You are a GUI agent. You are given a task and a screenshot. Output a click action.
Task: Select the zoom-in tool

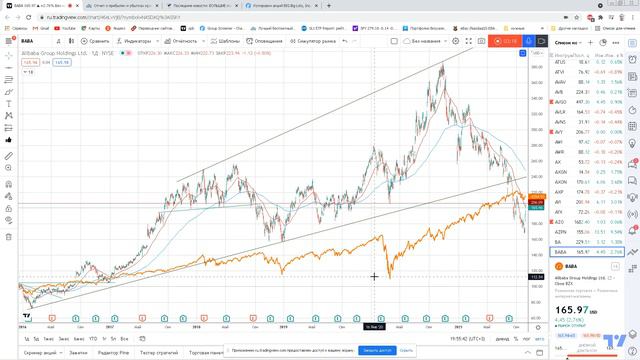point(9,168)
